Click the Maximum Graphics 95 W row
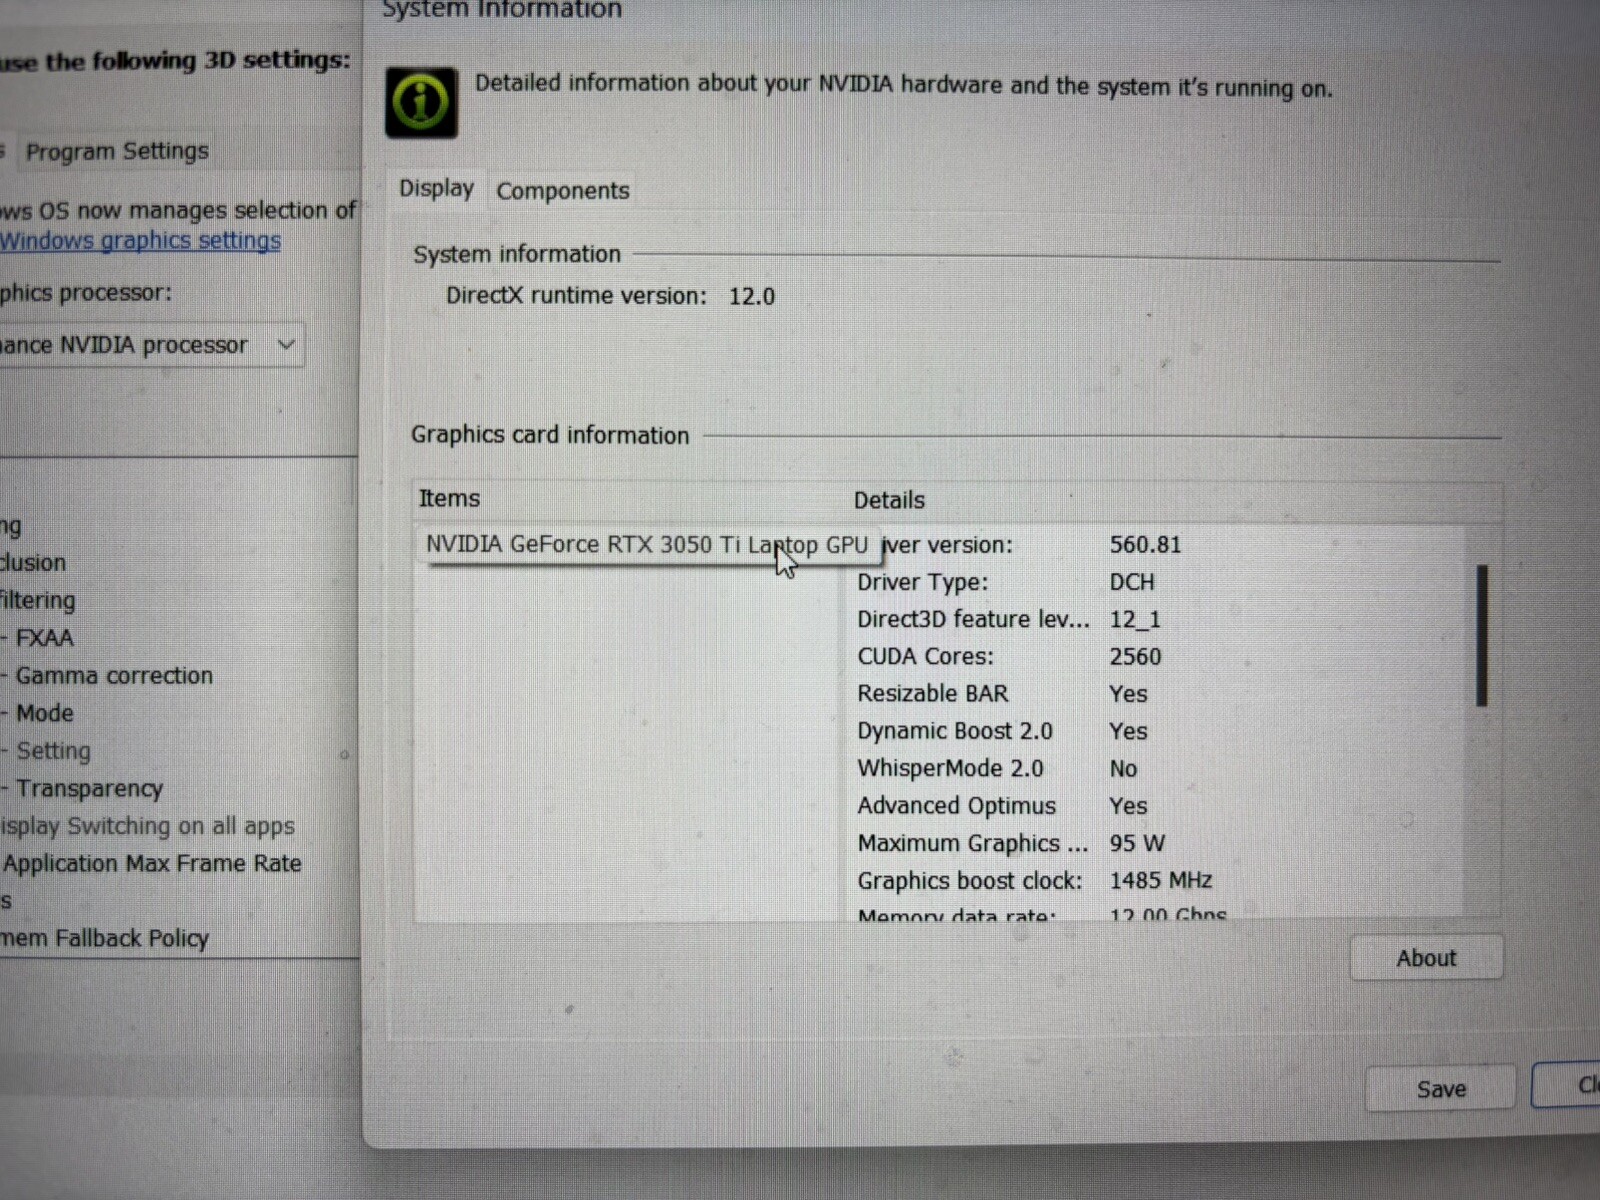Viewport: 1600px width, 1200px height. [1011, 843]
